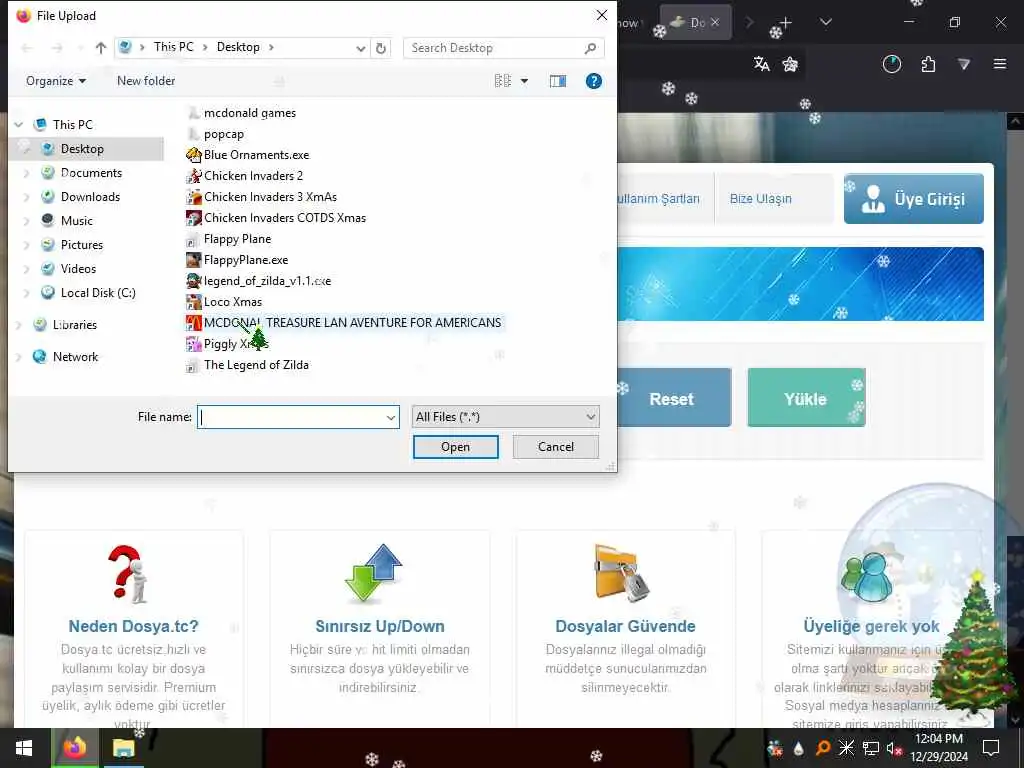The height and width of the screenshot is (768, 1024).
Task: Click the Piggly Xmas file icon
Action: tap(193, 344)
